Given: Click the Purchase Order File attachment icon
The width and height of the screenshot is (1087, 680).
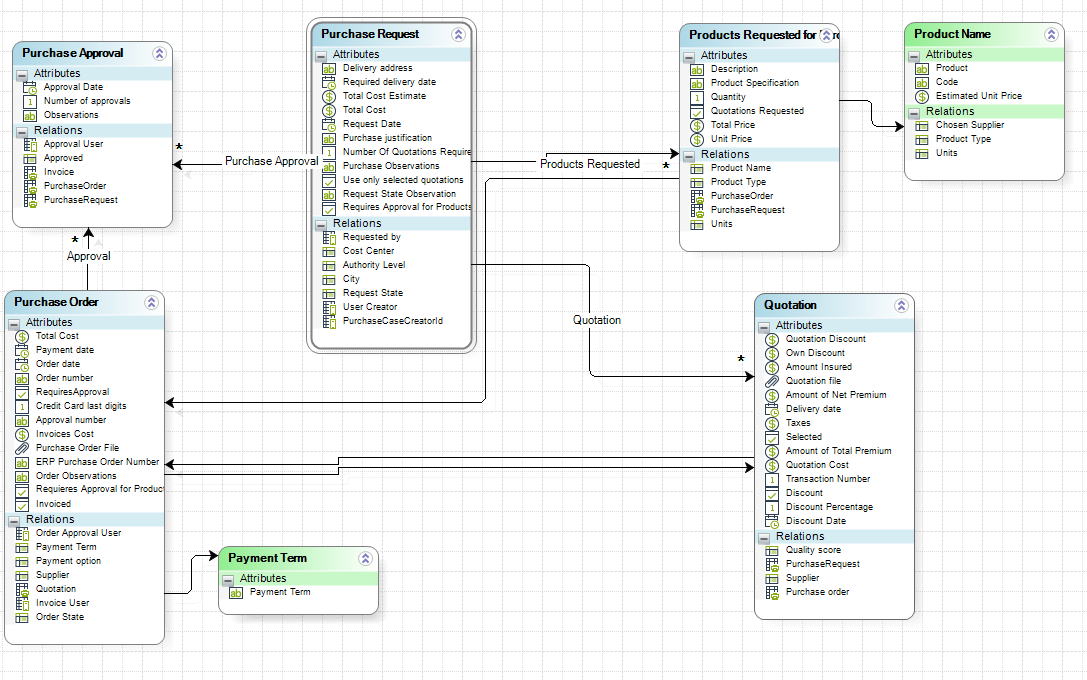Looking at the screenshot, I should tap(22, 448).
